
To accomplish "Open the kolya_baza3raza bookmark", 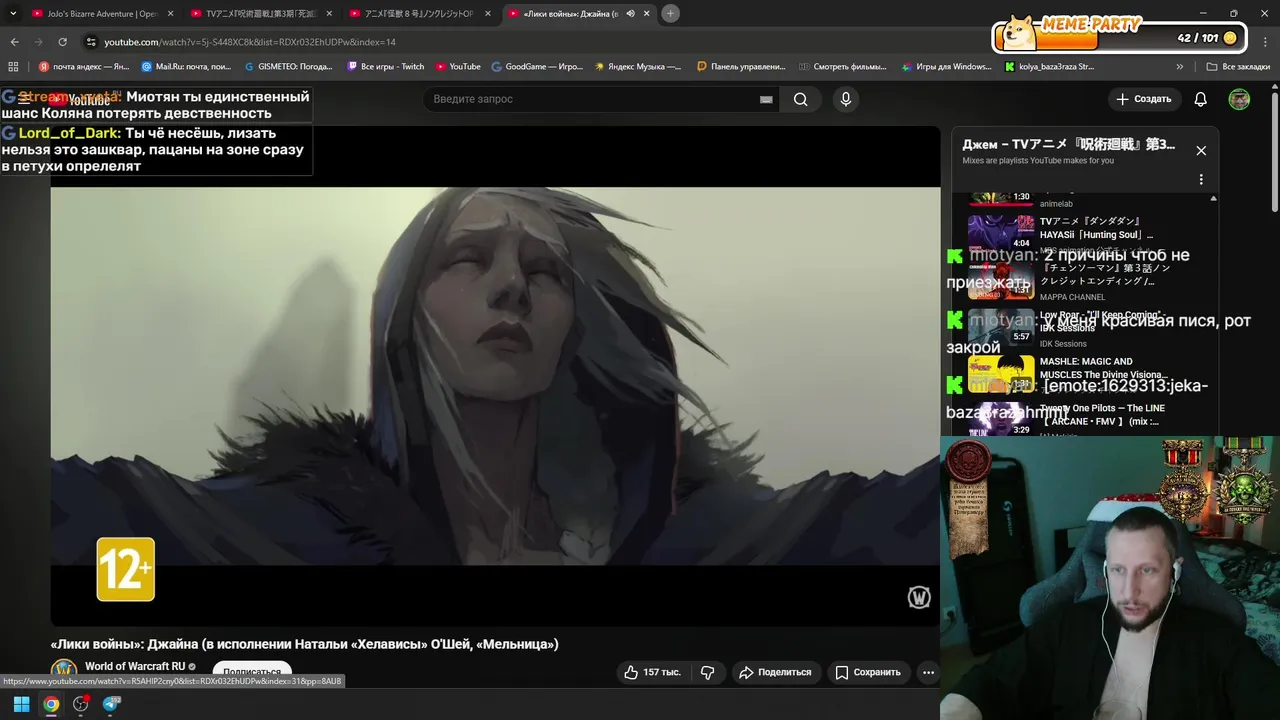I will coord(1050,67).
